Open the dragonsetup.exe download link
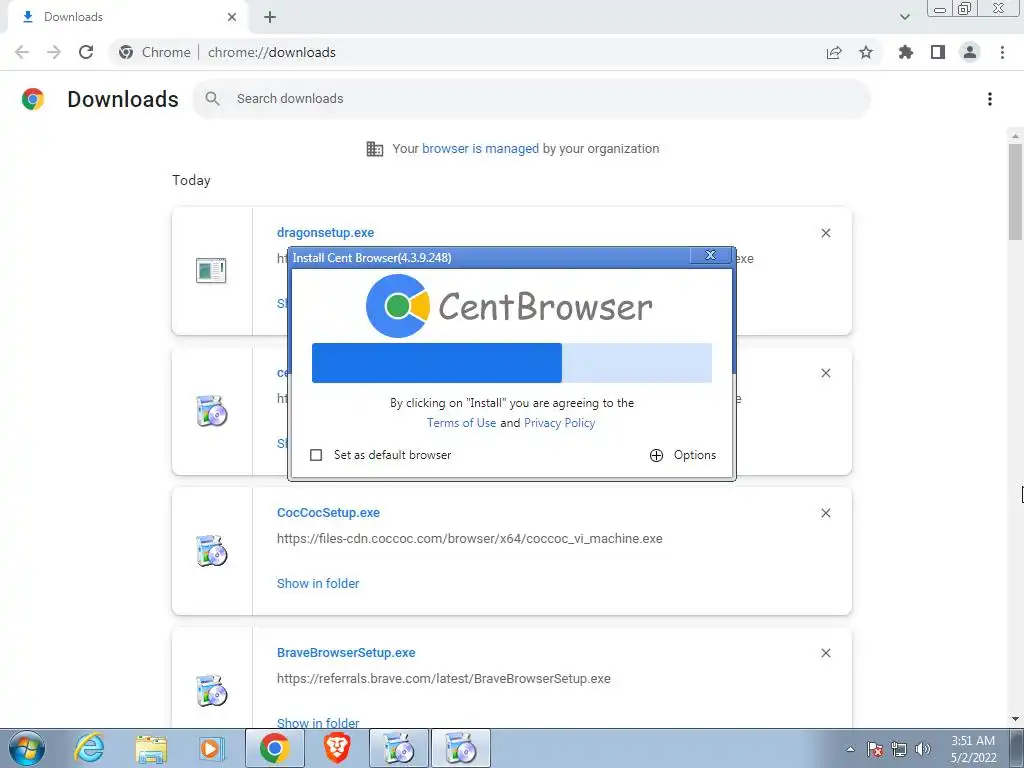 (x=325, y=232)
